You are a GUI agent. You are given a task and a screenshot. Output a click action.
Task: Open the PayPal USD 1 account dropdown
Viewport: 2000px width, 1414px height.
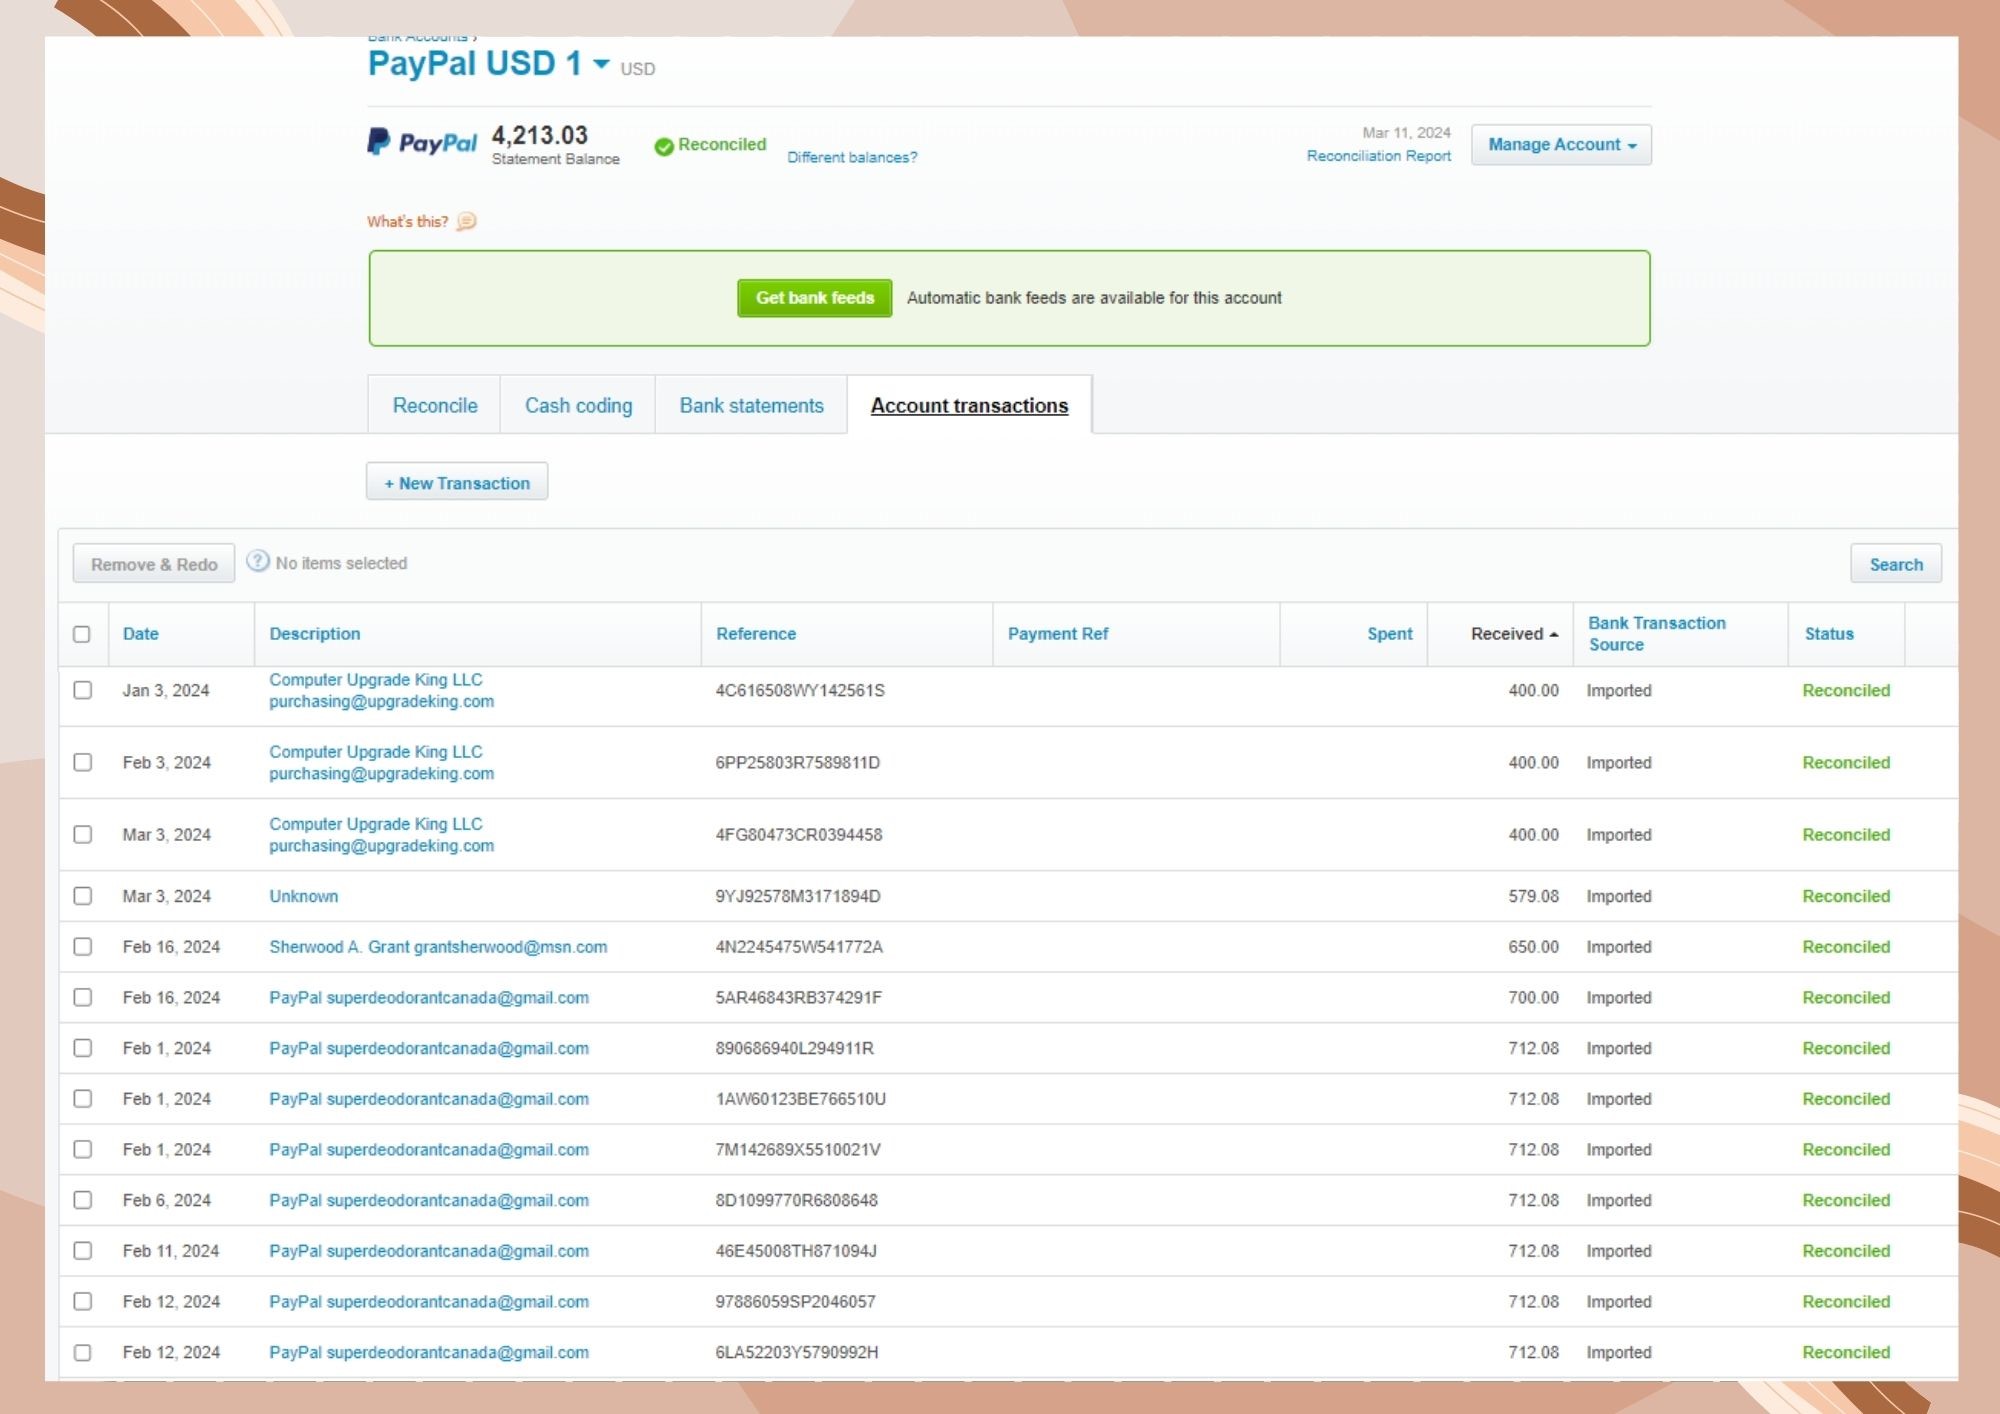point(601,64)
